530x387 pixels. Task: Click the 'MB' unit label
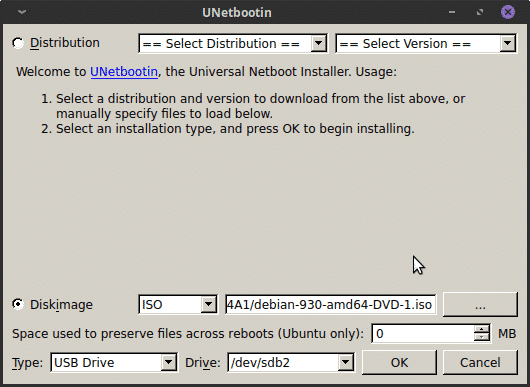coord(507,334)
